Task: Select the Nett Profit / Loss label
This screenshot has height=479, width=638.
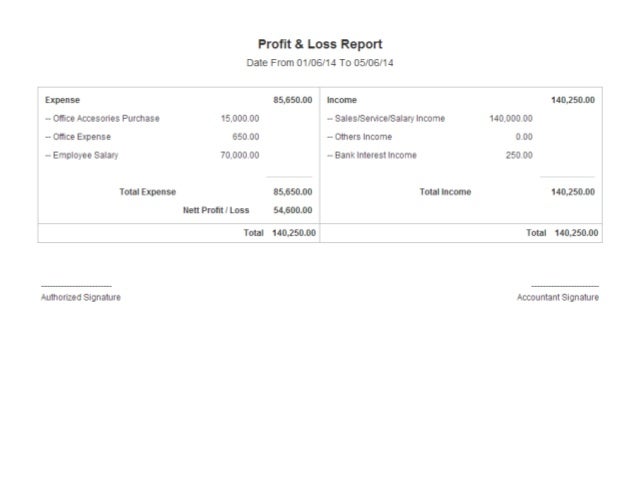Action: click(x=216, y=210)
